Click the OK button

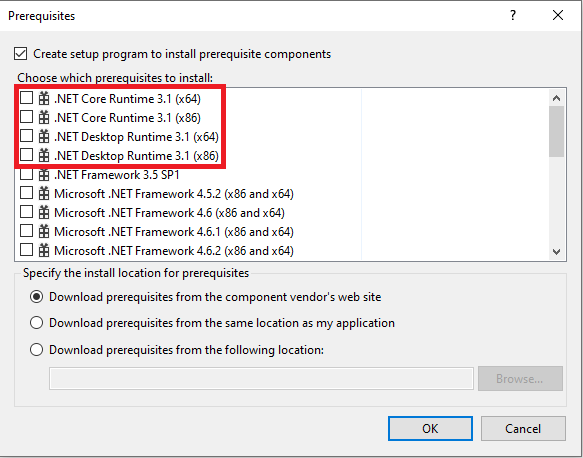[x=430, y=429]
